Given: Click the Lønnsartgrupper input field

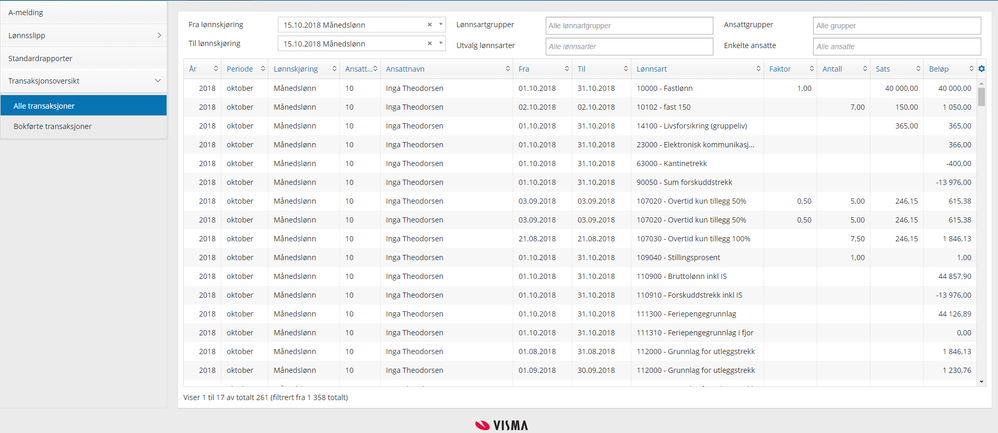Looking at the screenshot, I should pyautogui.click(x=629, y=25).
